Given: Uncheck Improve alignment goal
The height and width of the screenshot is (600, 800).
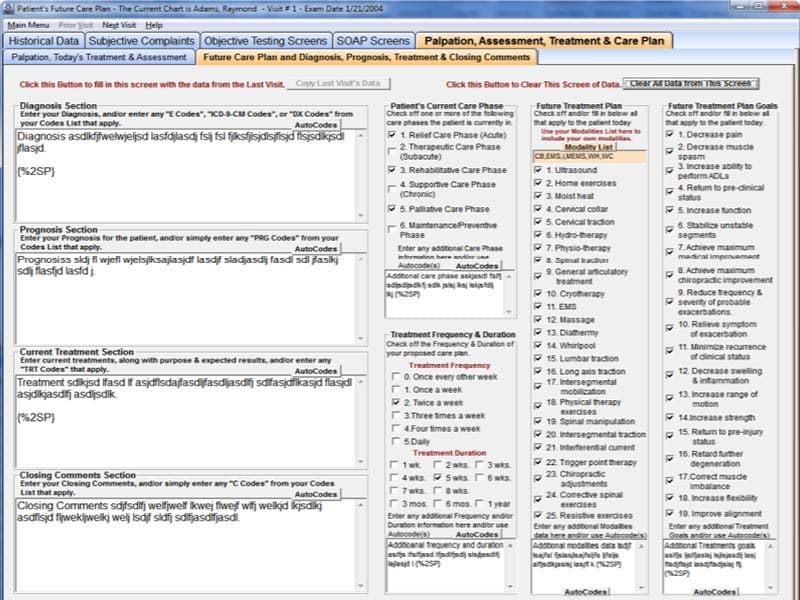Looking at the screenshot, I should pyautogui.click(x=670, y=513).
